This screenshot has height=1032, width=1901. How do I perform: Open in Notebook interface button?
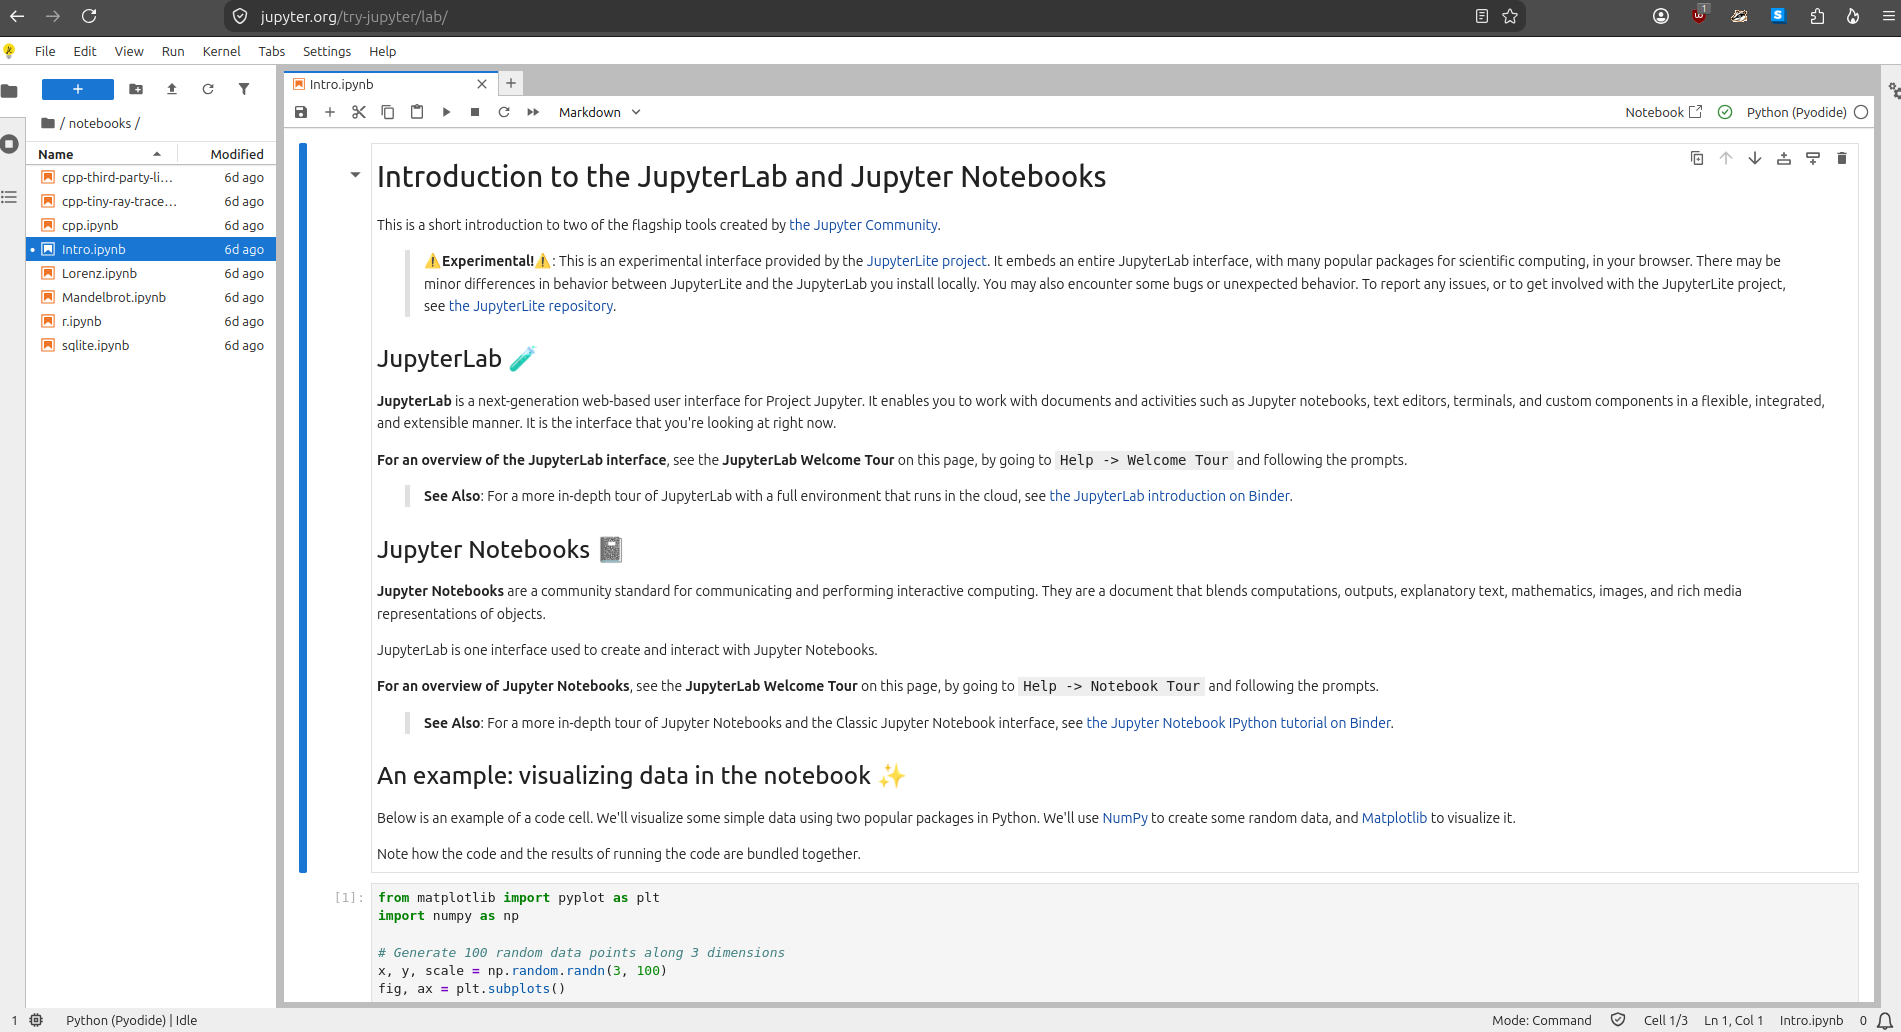(x=1663, y=112)
